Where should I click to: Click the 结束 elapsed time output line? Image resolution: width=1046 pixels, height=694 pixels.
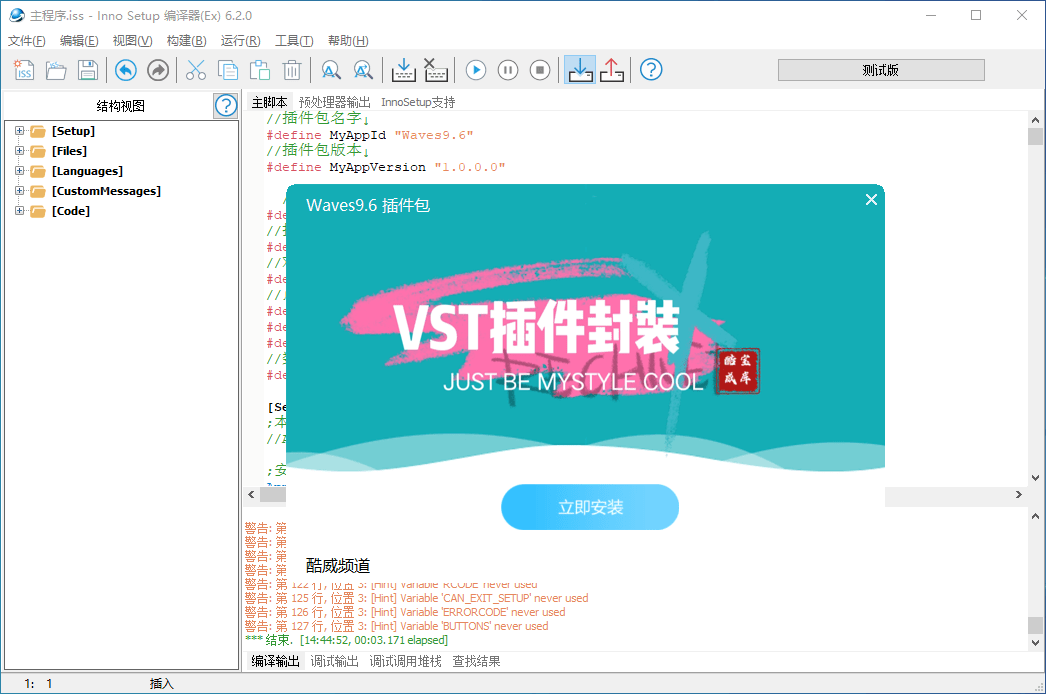tap(346, 640)
